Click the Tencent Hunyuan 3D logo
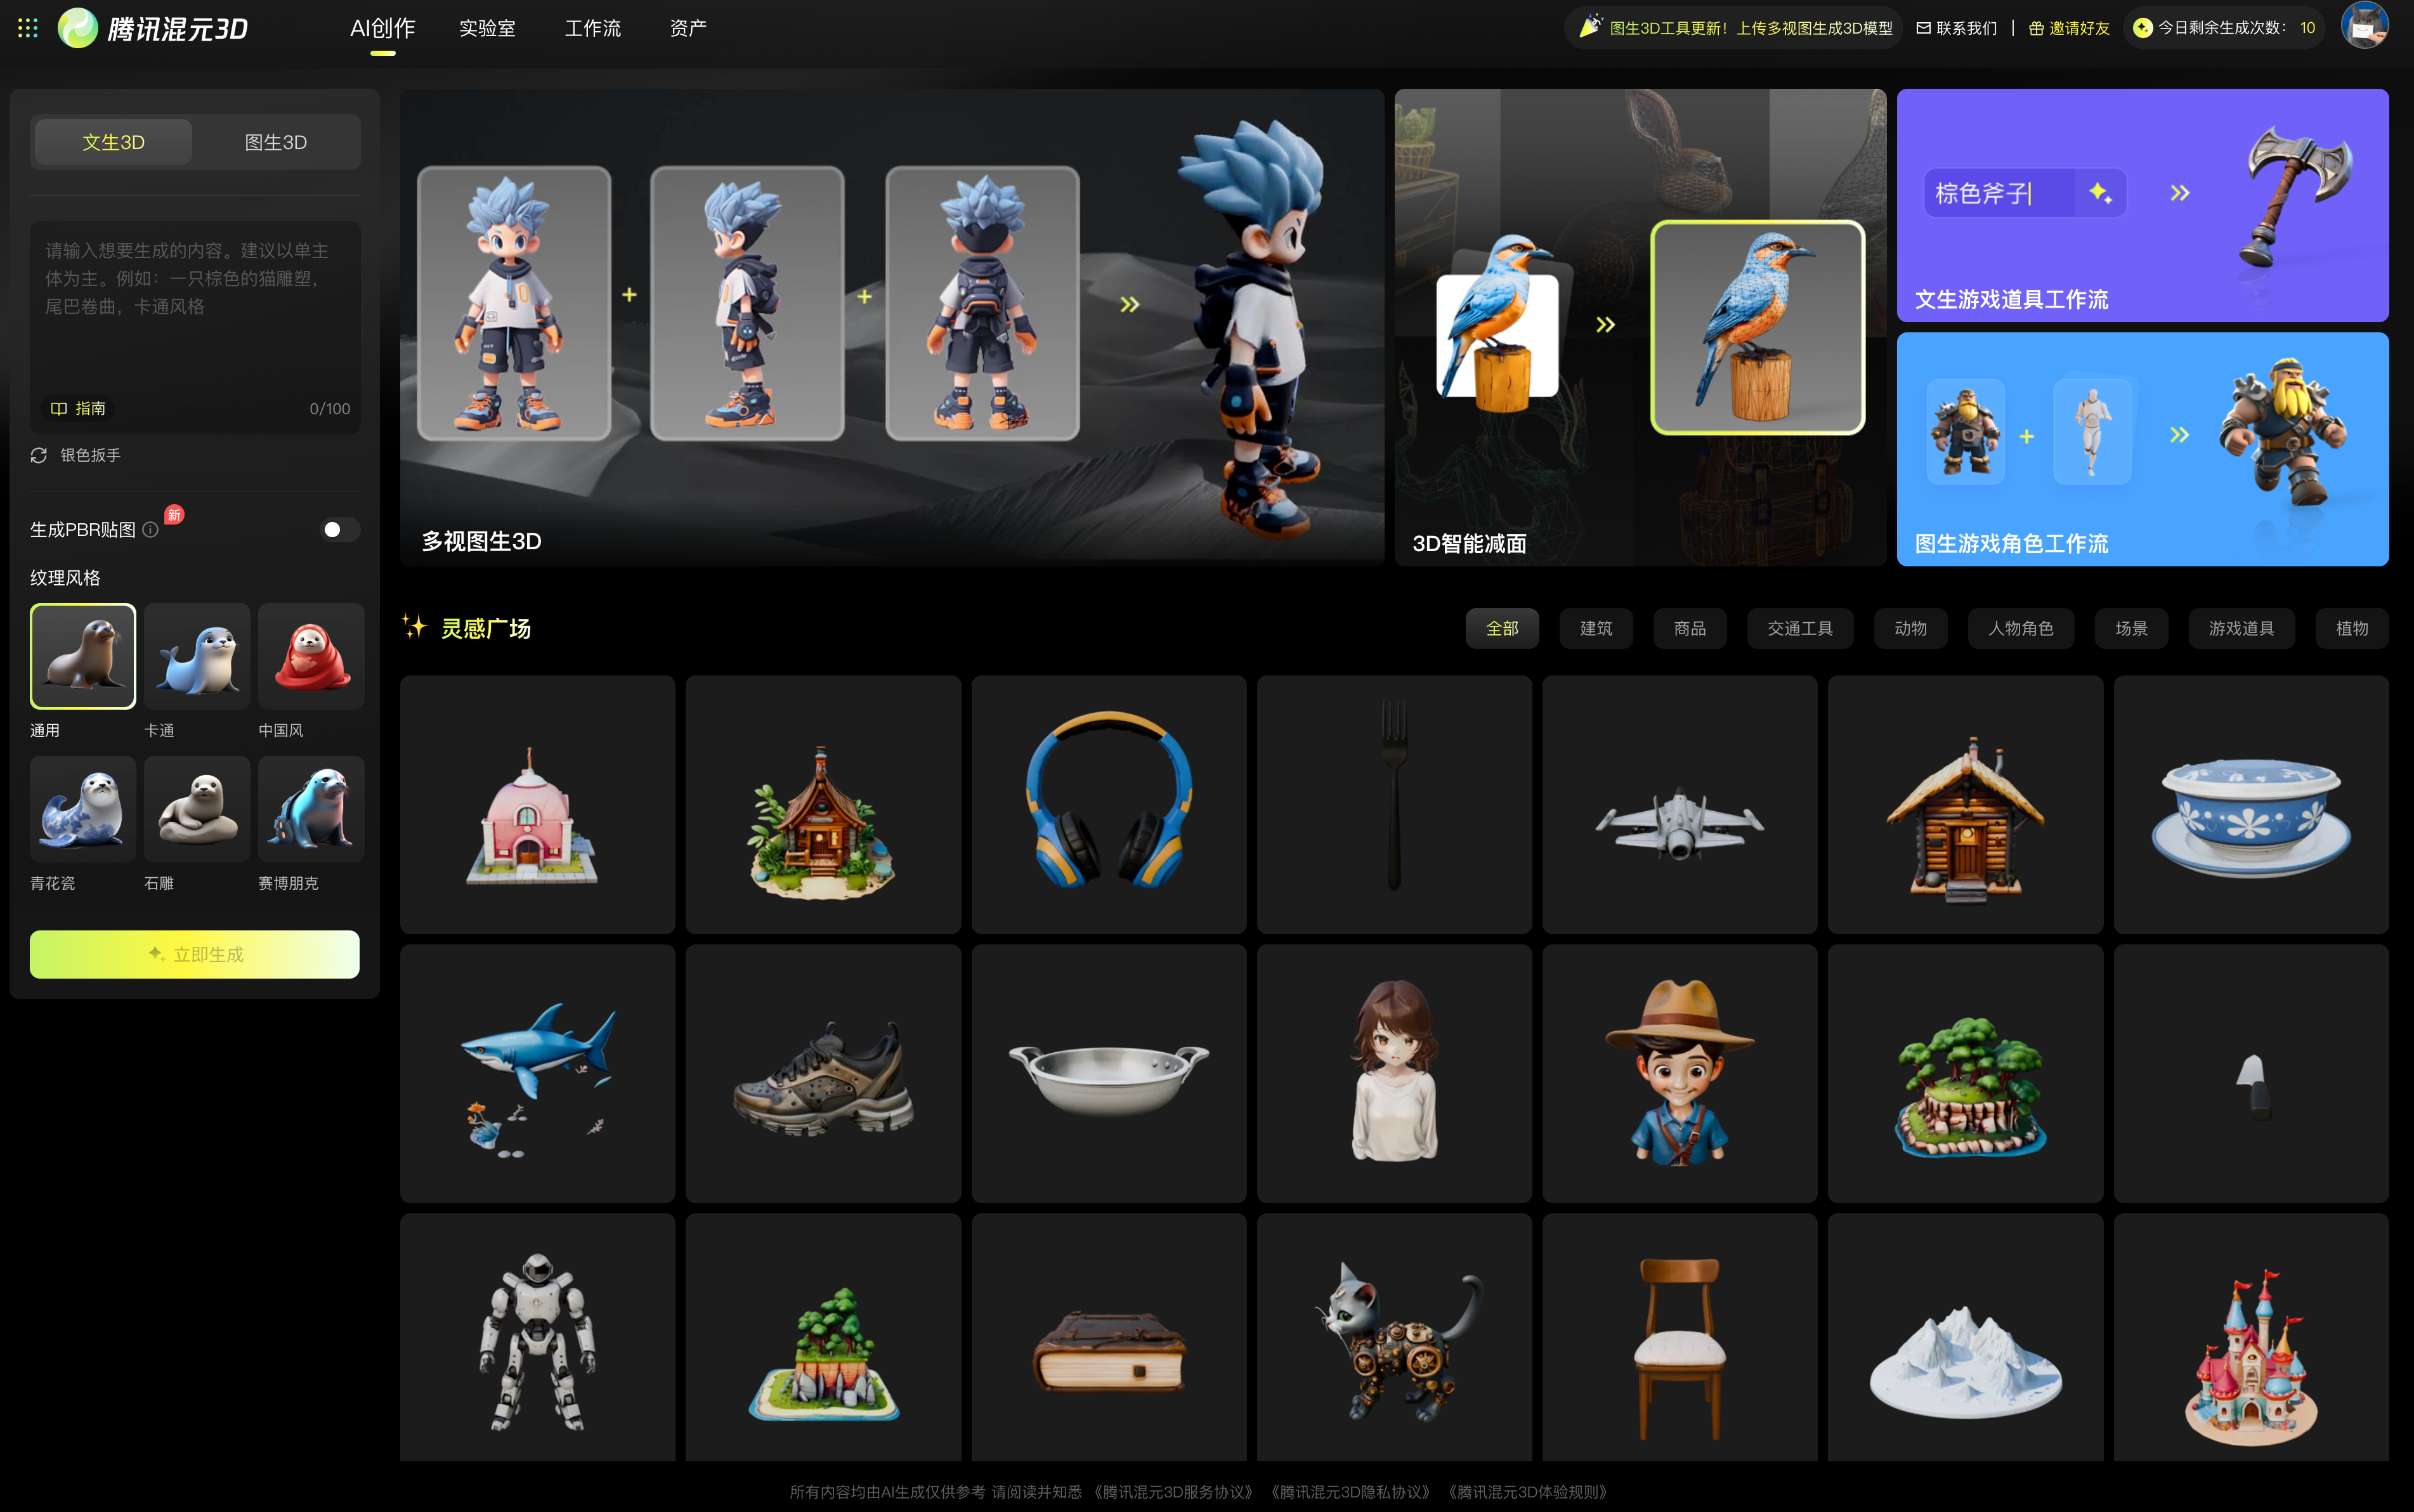This screenshot has height=1512, width=2414. coord(153,28)
